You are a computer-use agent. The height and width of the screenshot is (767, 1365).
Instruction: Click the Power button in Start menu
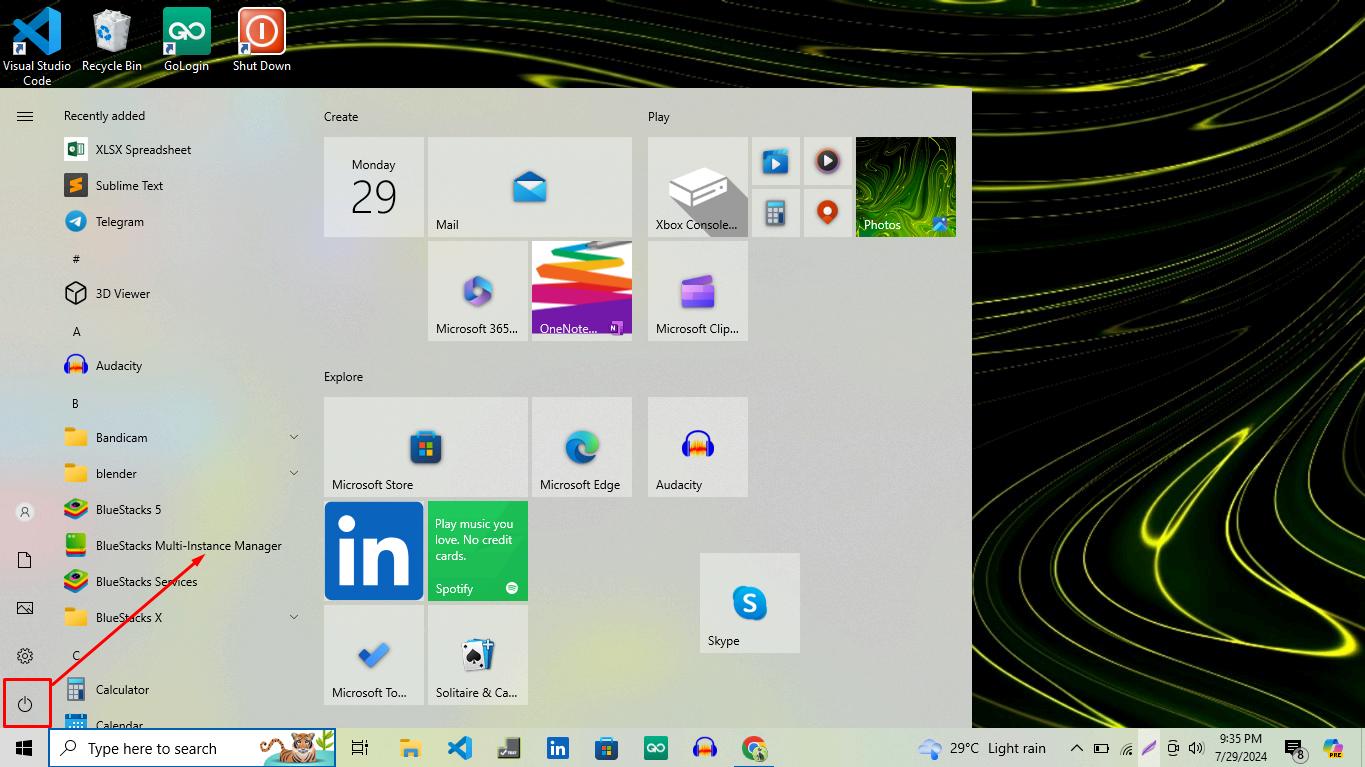pos(25,704)
